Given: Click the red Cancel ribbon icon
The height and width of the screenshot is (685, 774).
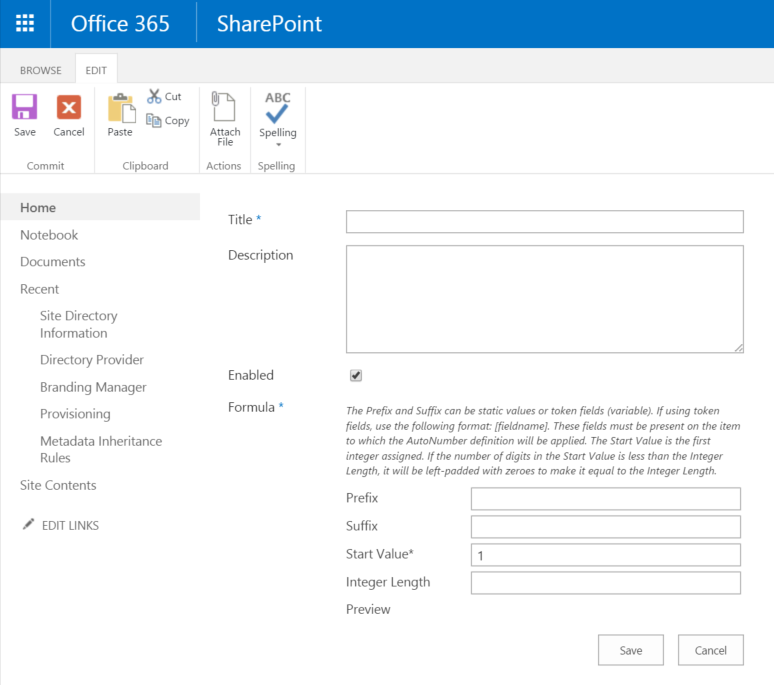Looking at the screenshot, I should pyautogui.click(x=69, y=107).
